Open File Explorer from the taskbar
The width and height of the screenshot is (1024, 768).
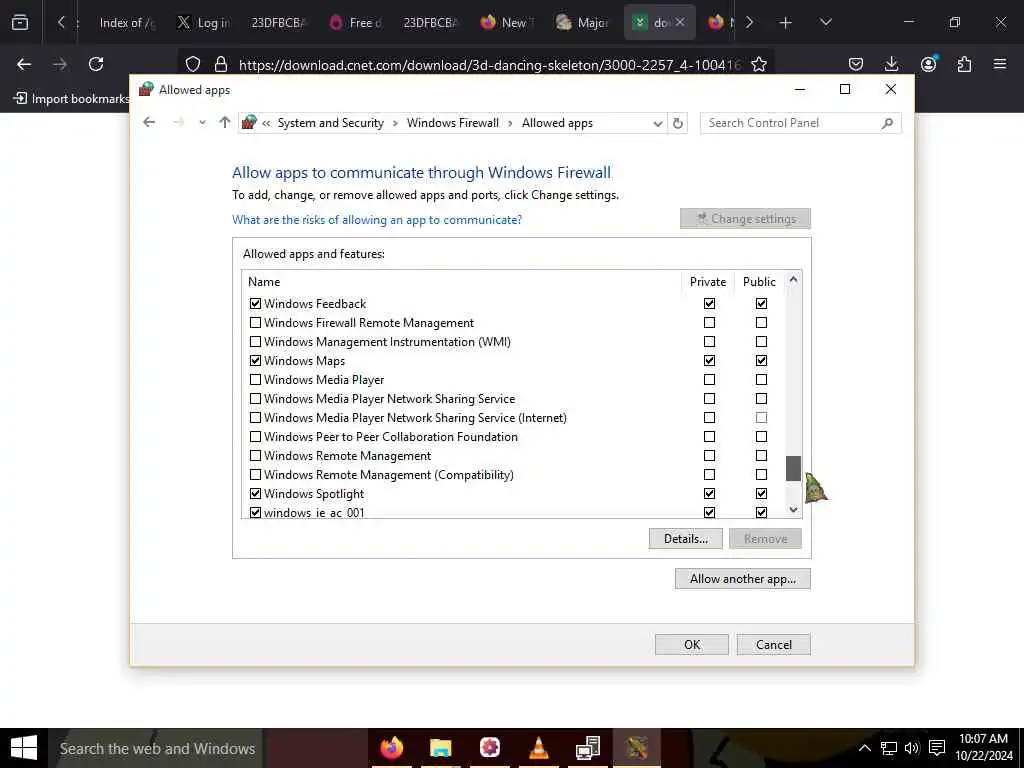(x=441, y=748)
